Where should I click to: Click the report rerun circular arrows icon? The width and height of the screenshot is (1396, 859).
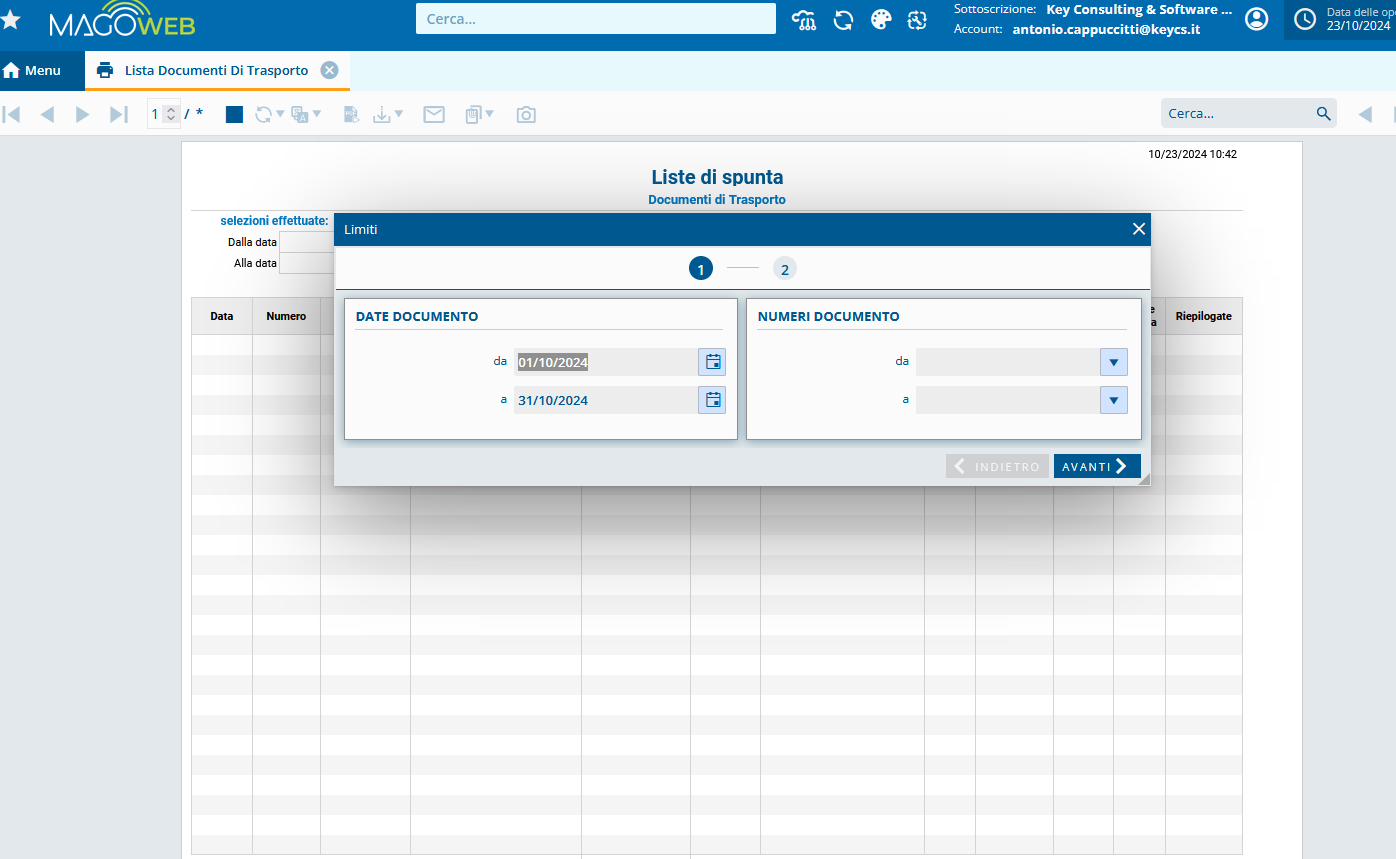tap(263, 114)
